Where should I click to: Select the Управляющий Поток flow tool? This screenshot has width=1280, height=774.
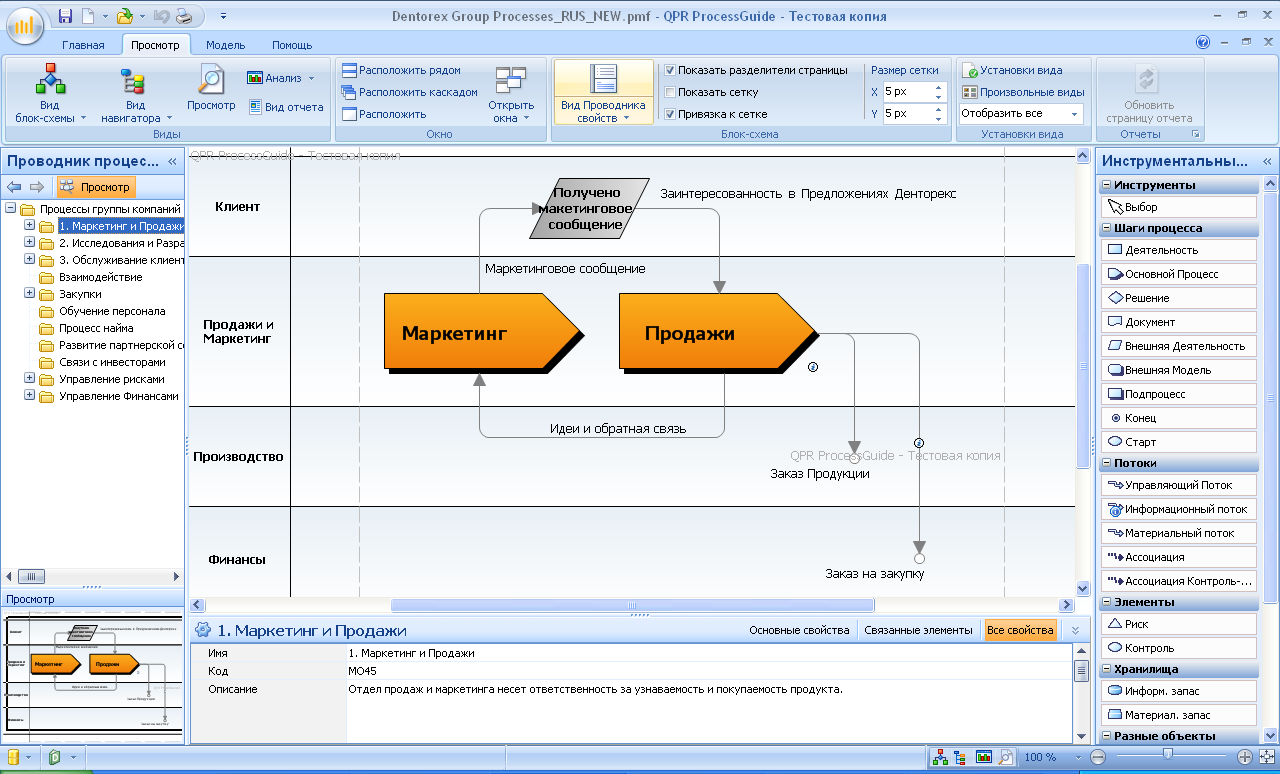[x=1179, y=485]
